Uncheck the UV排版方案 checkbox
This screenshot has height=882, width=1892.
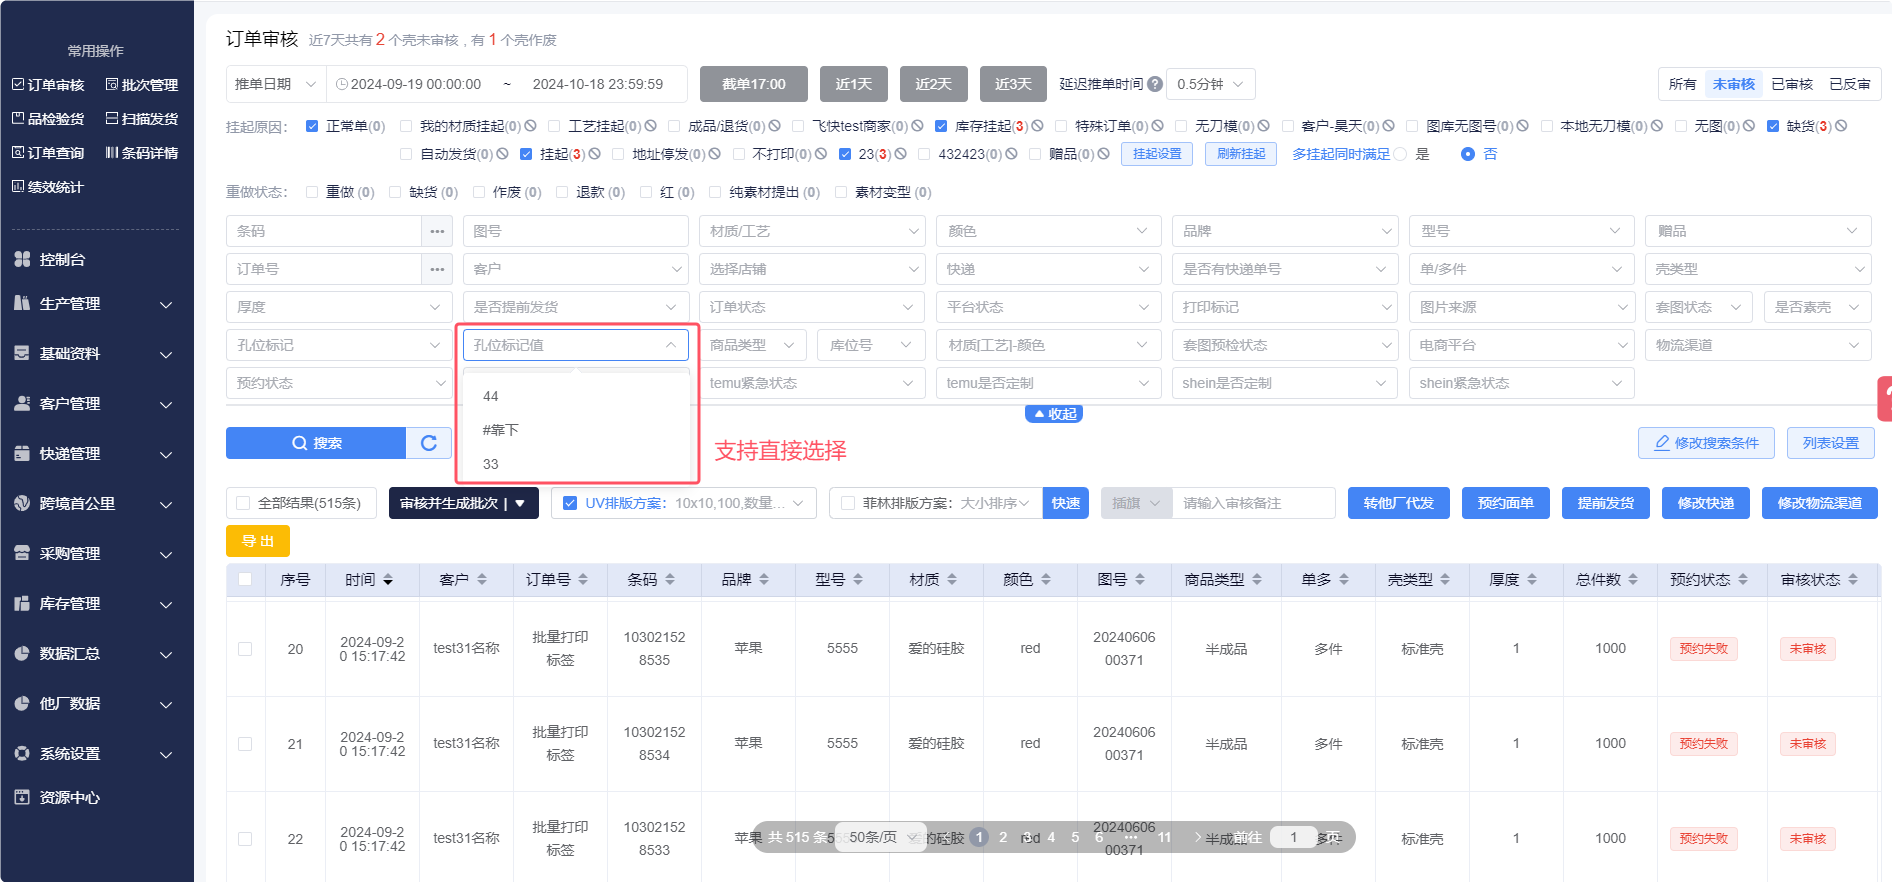point(570,503)
